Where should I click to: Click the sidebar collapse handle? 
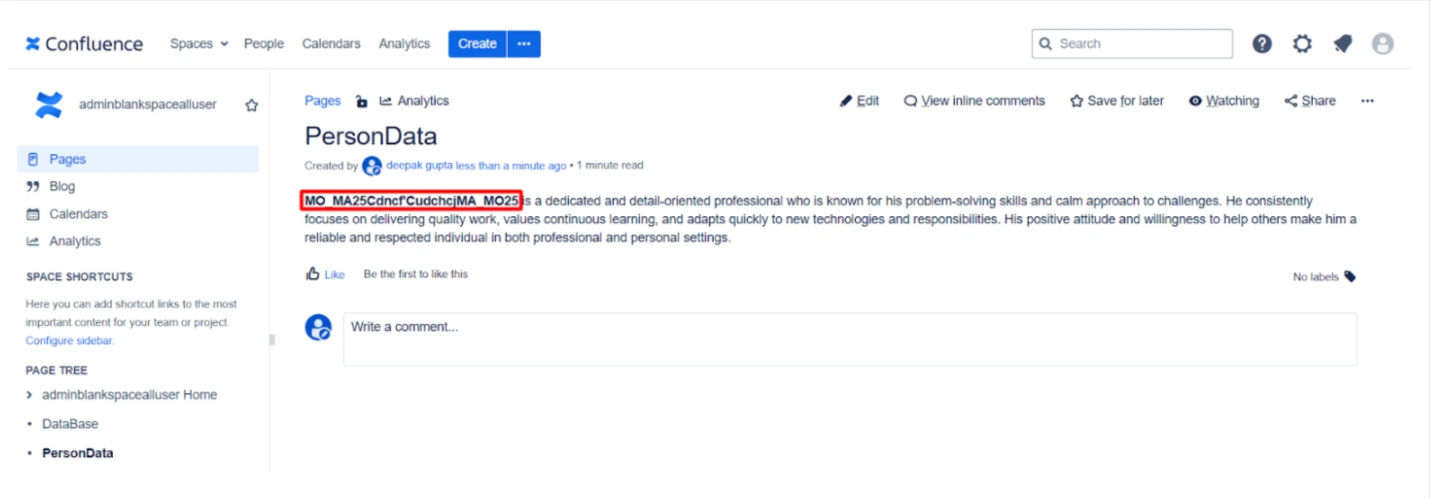pos(272,340)
